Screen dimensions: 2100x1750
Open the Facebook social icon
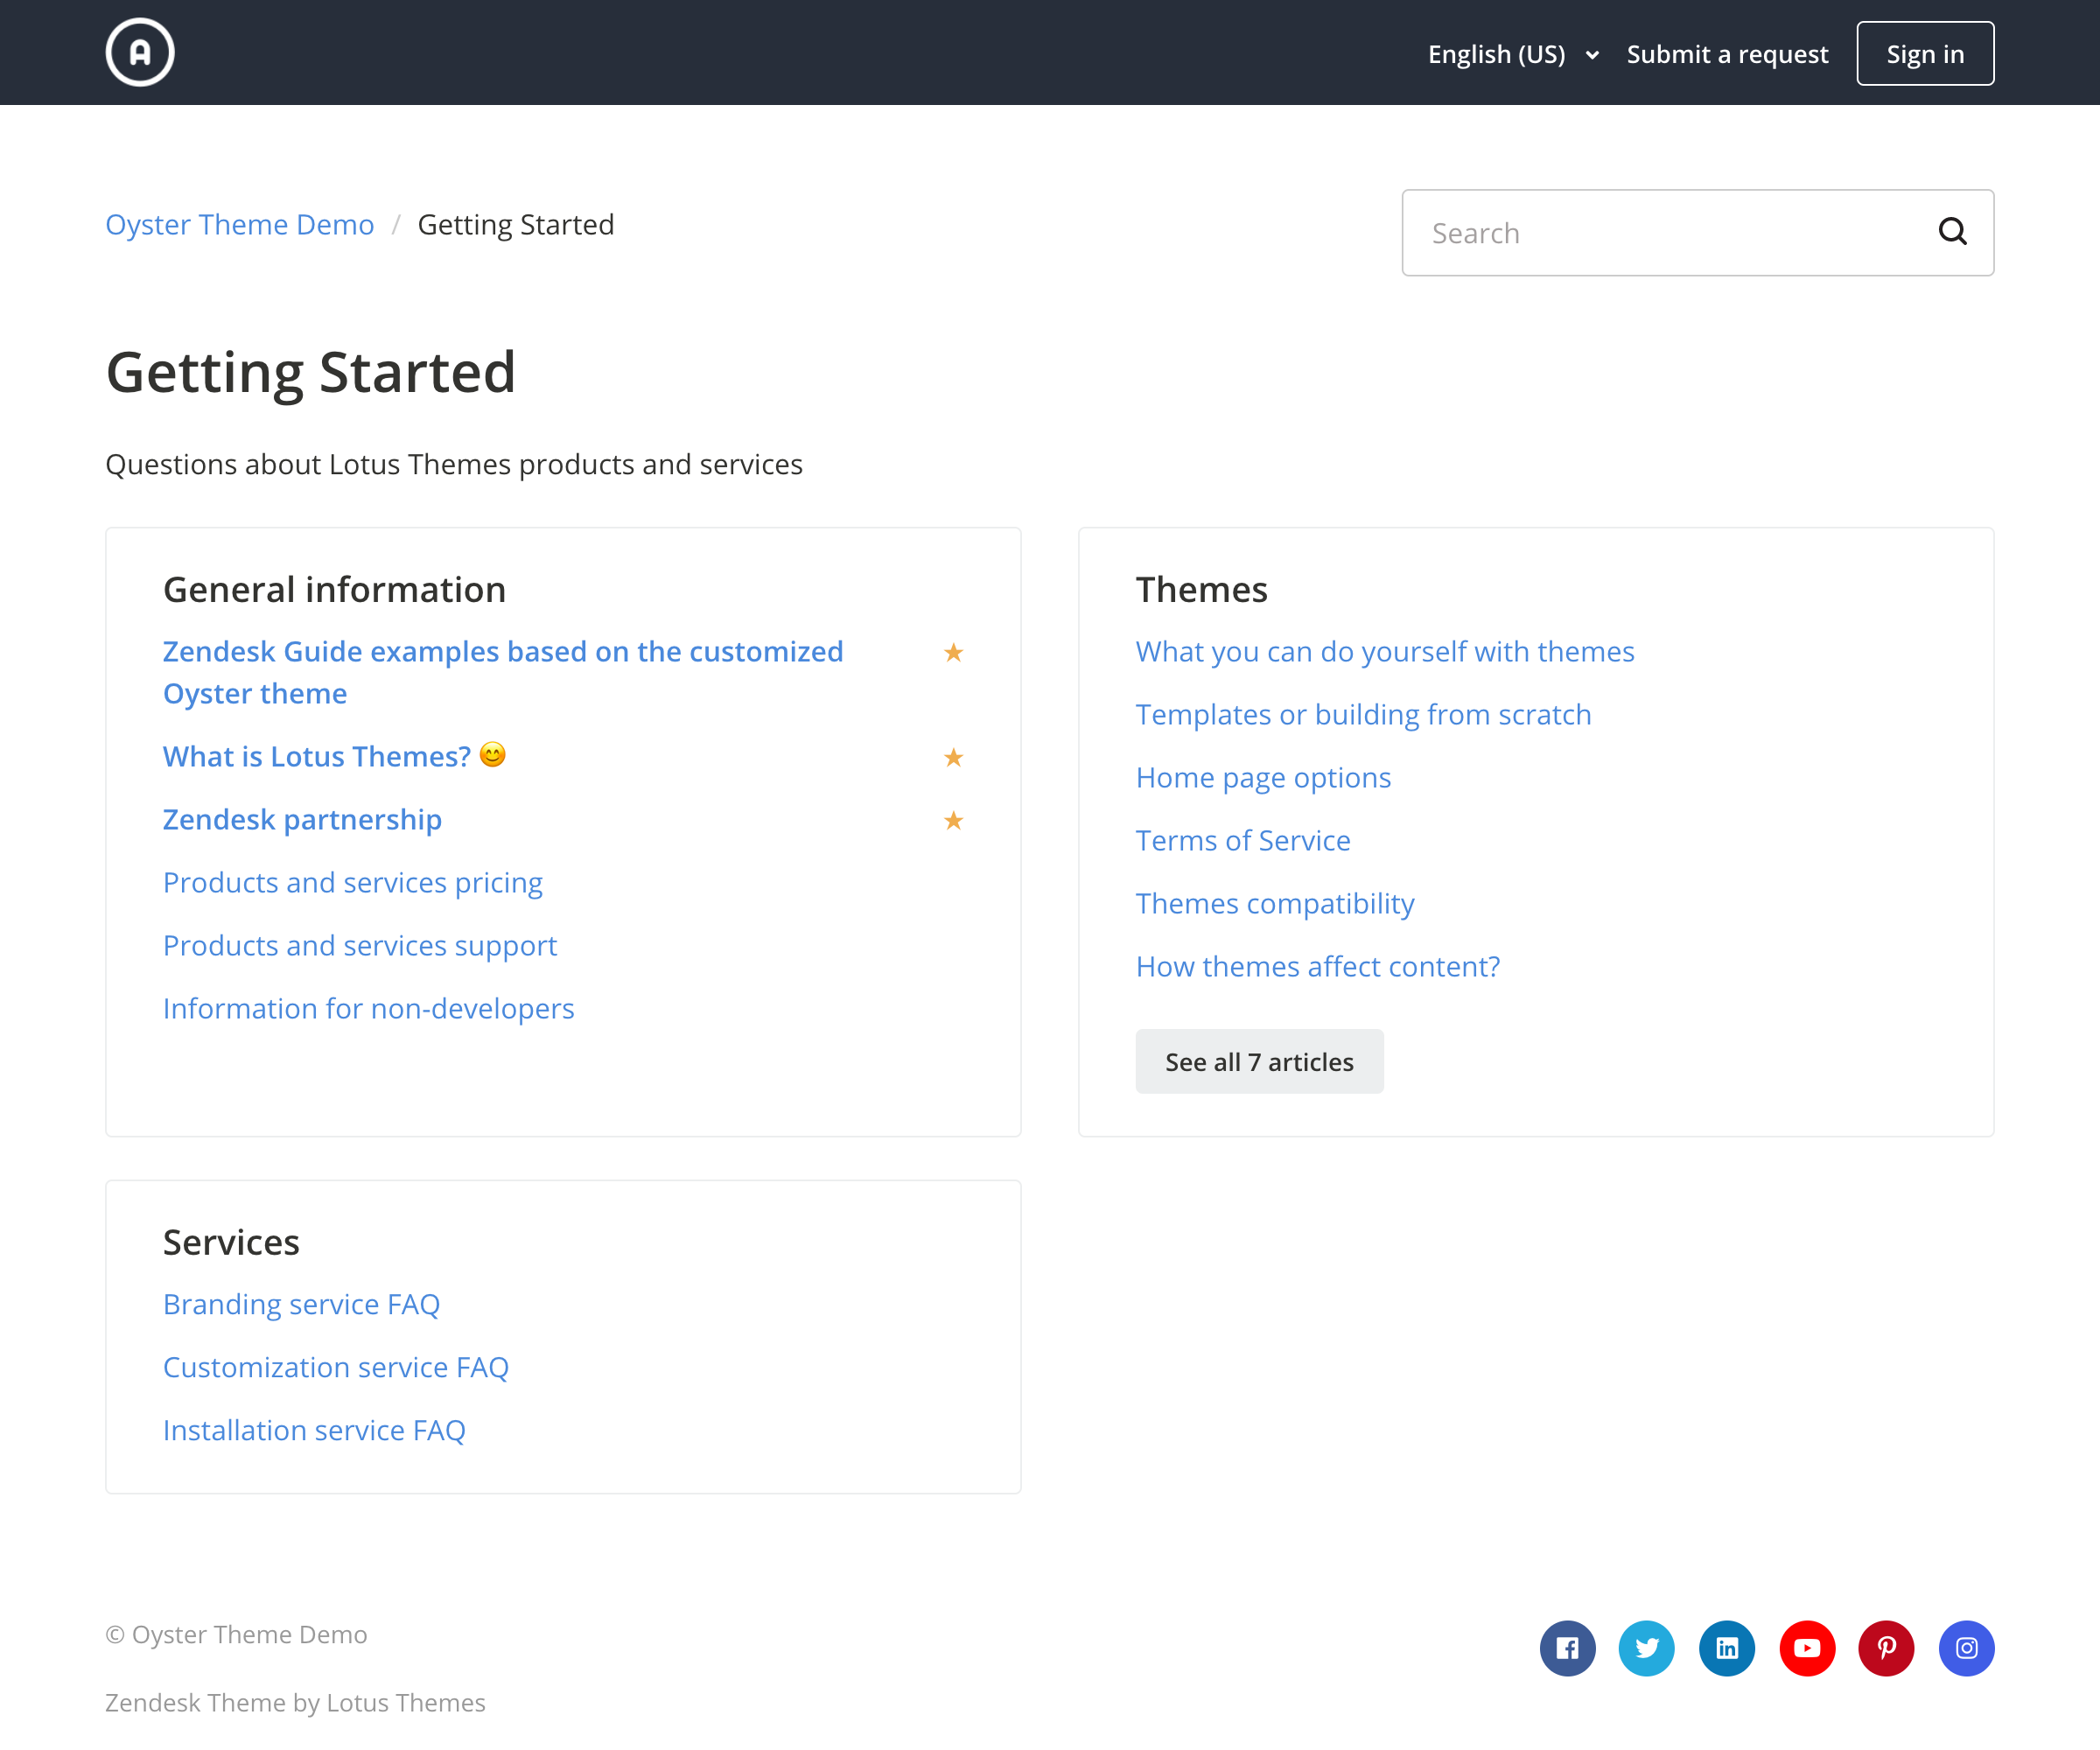pyautogui.click(x=1567, y=1648)
